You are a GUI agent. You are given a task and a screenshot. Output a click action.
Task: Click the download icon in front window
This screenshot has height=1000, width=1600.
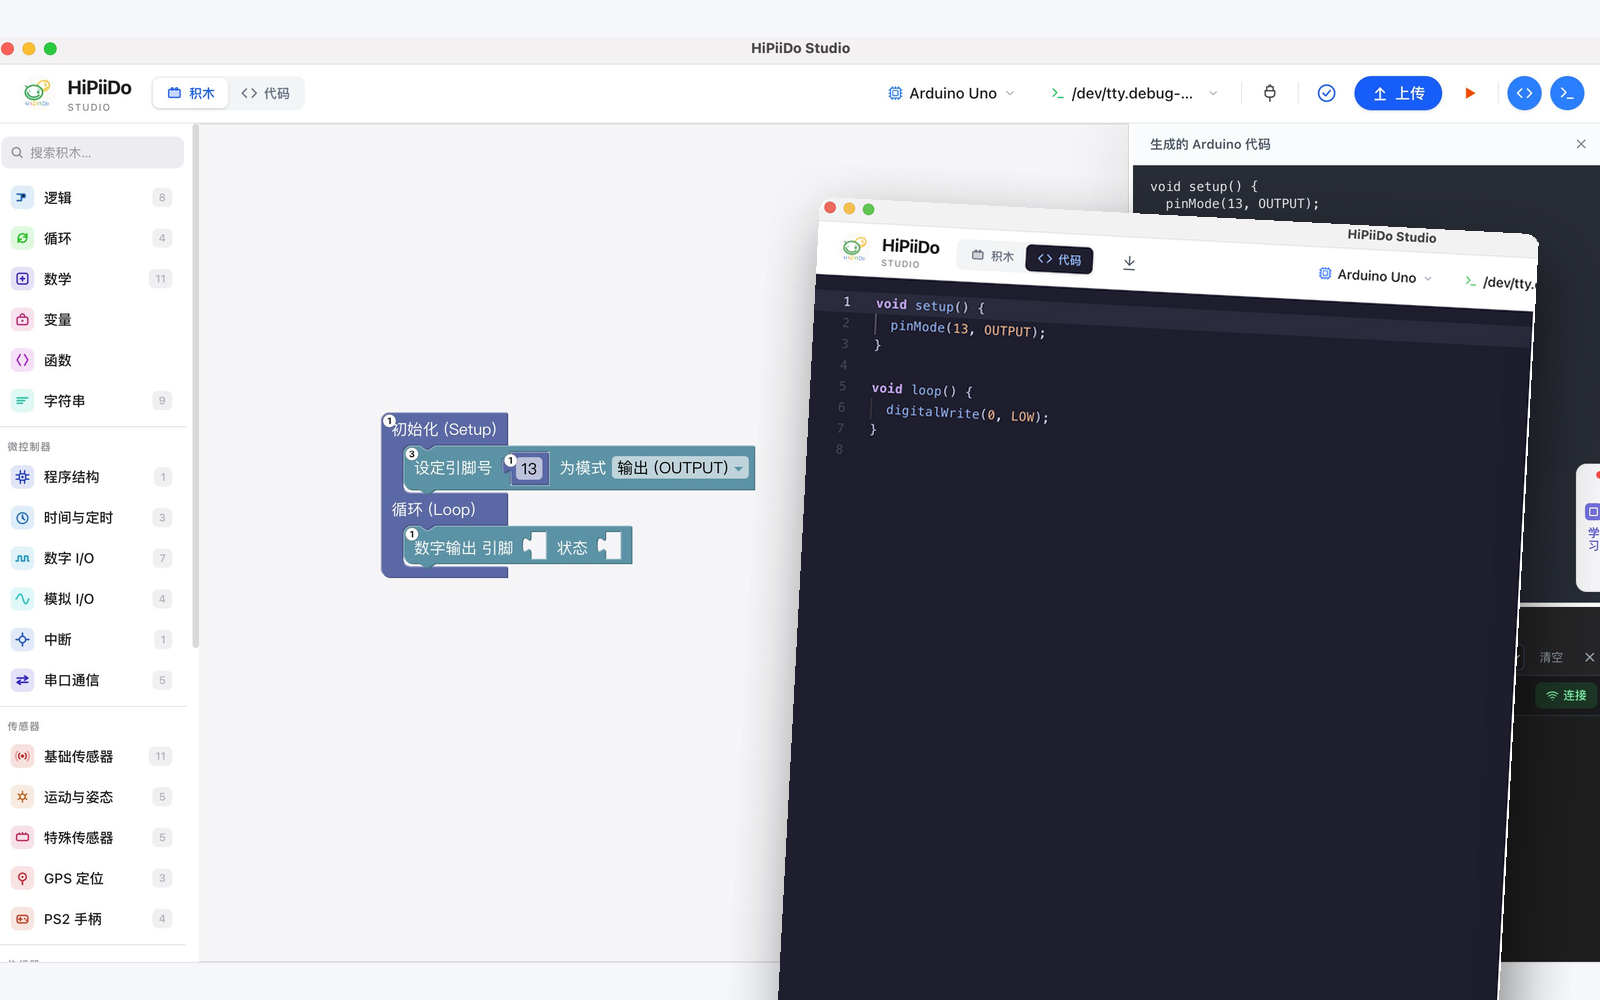click(1129, 263)
